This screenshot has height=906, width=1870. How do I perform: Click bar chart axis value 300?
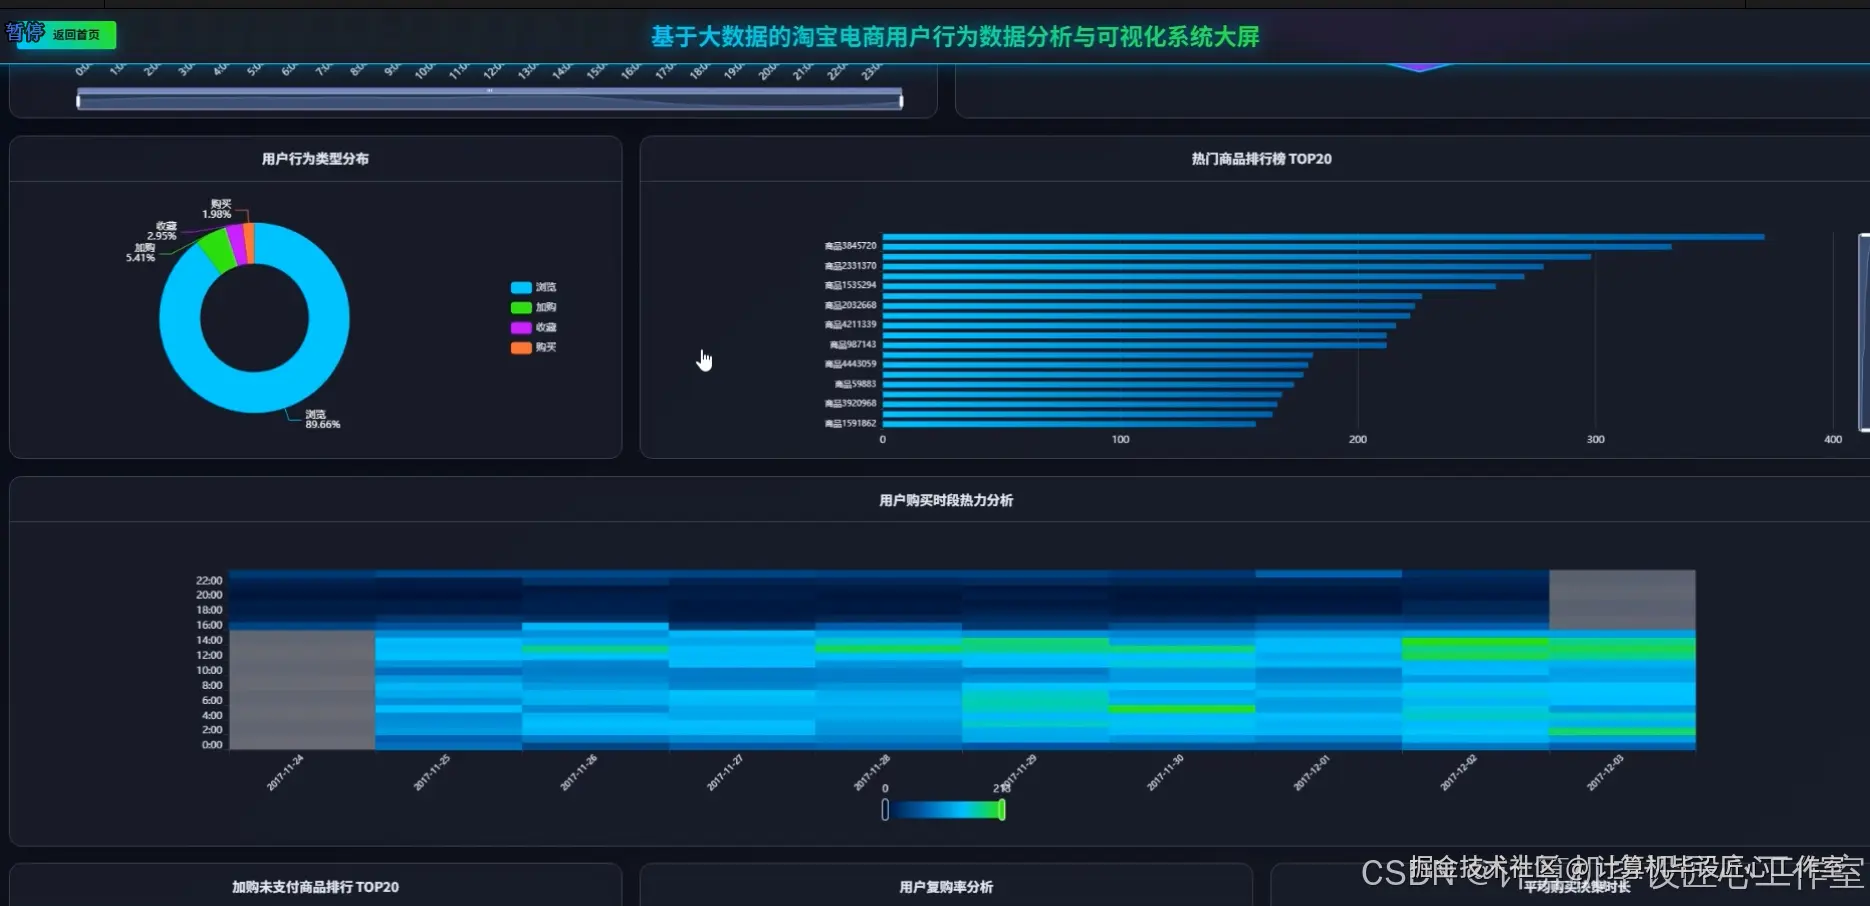pos(1595,440)
